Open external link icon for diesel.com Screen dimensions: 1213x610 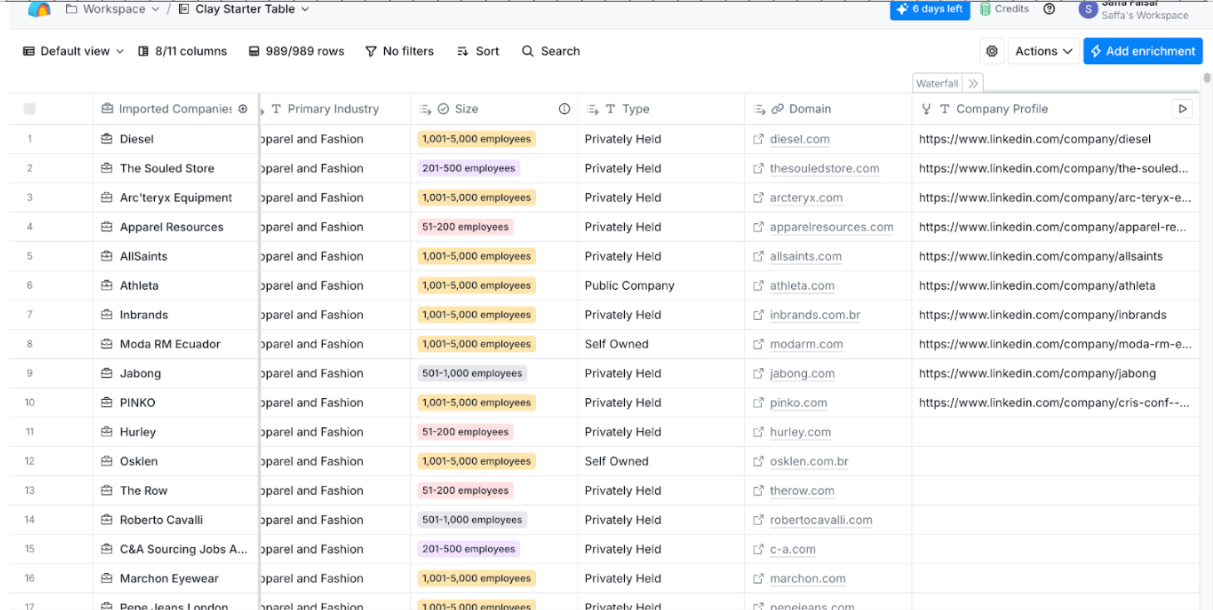(x=758, y=139)
